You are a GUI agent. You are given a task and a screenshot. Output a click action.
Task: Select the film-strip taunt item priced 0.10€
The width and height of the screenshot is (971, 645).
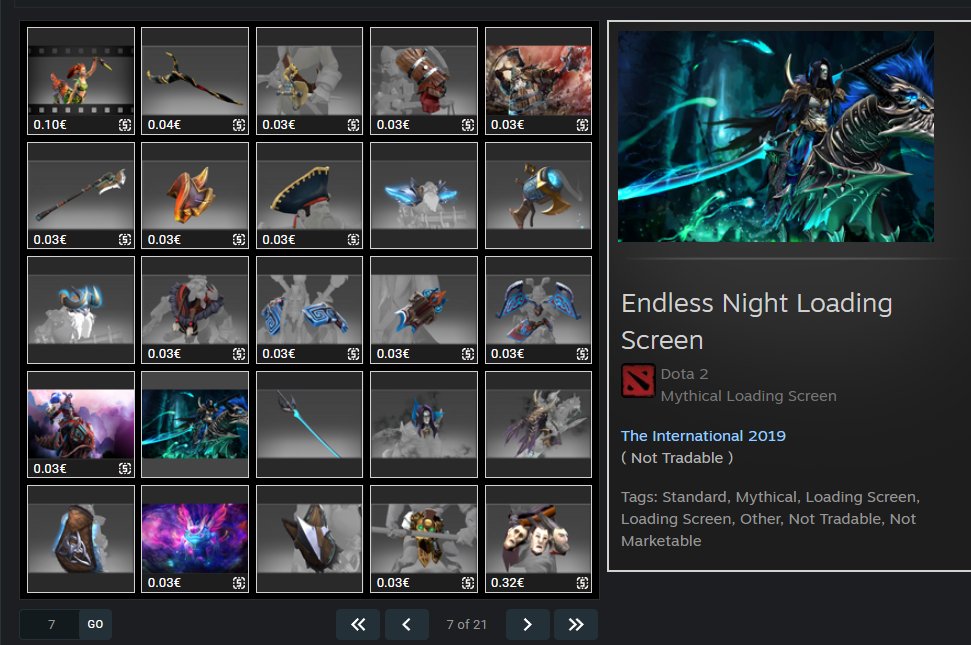coord(80,81)
